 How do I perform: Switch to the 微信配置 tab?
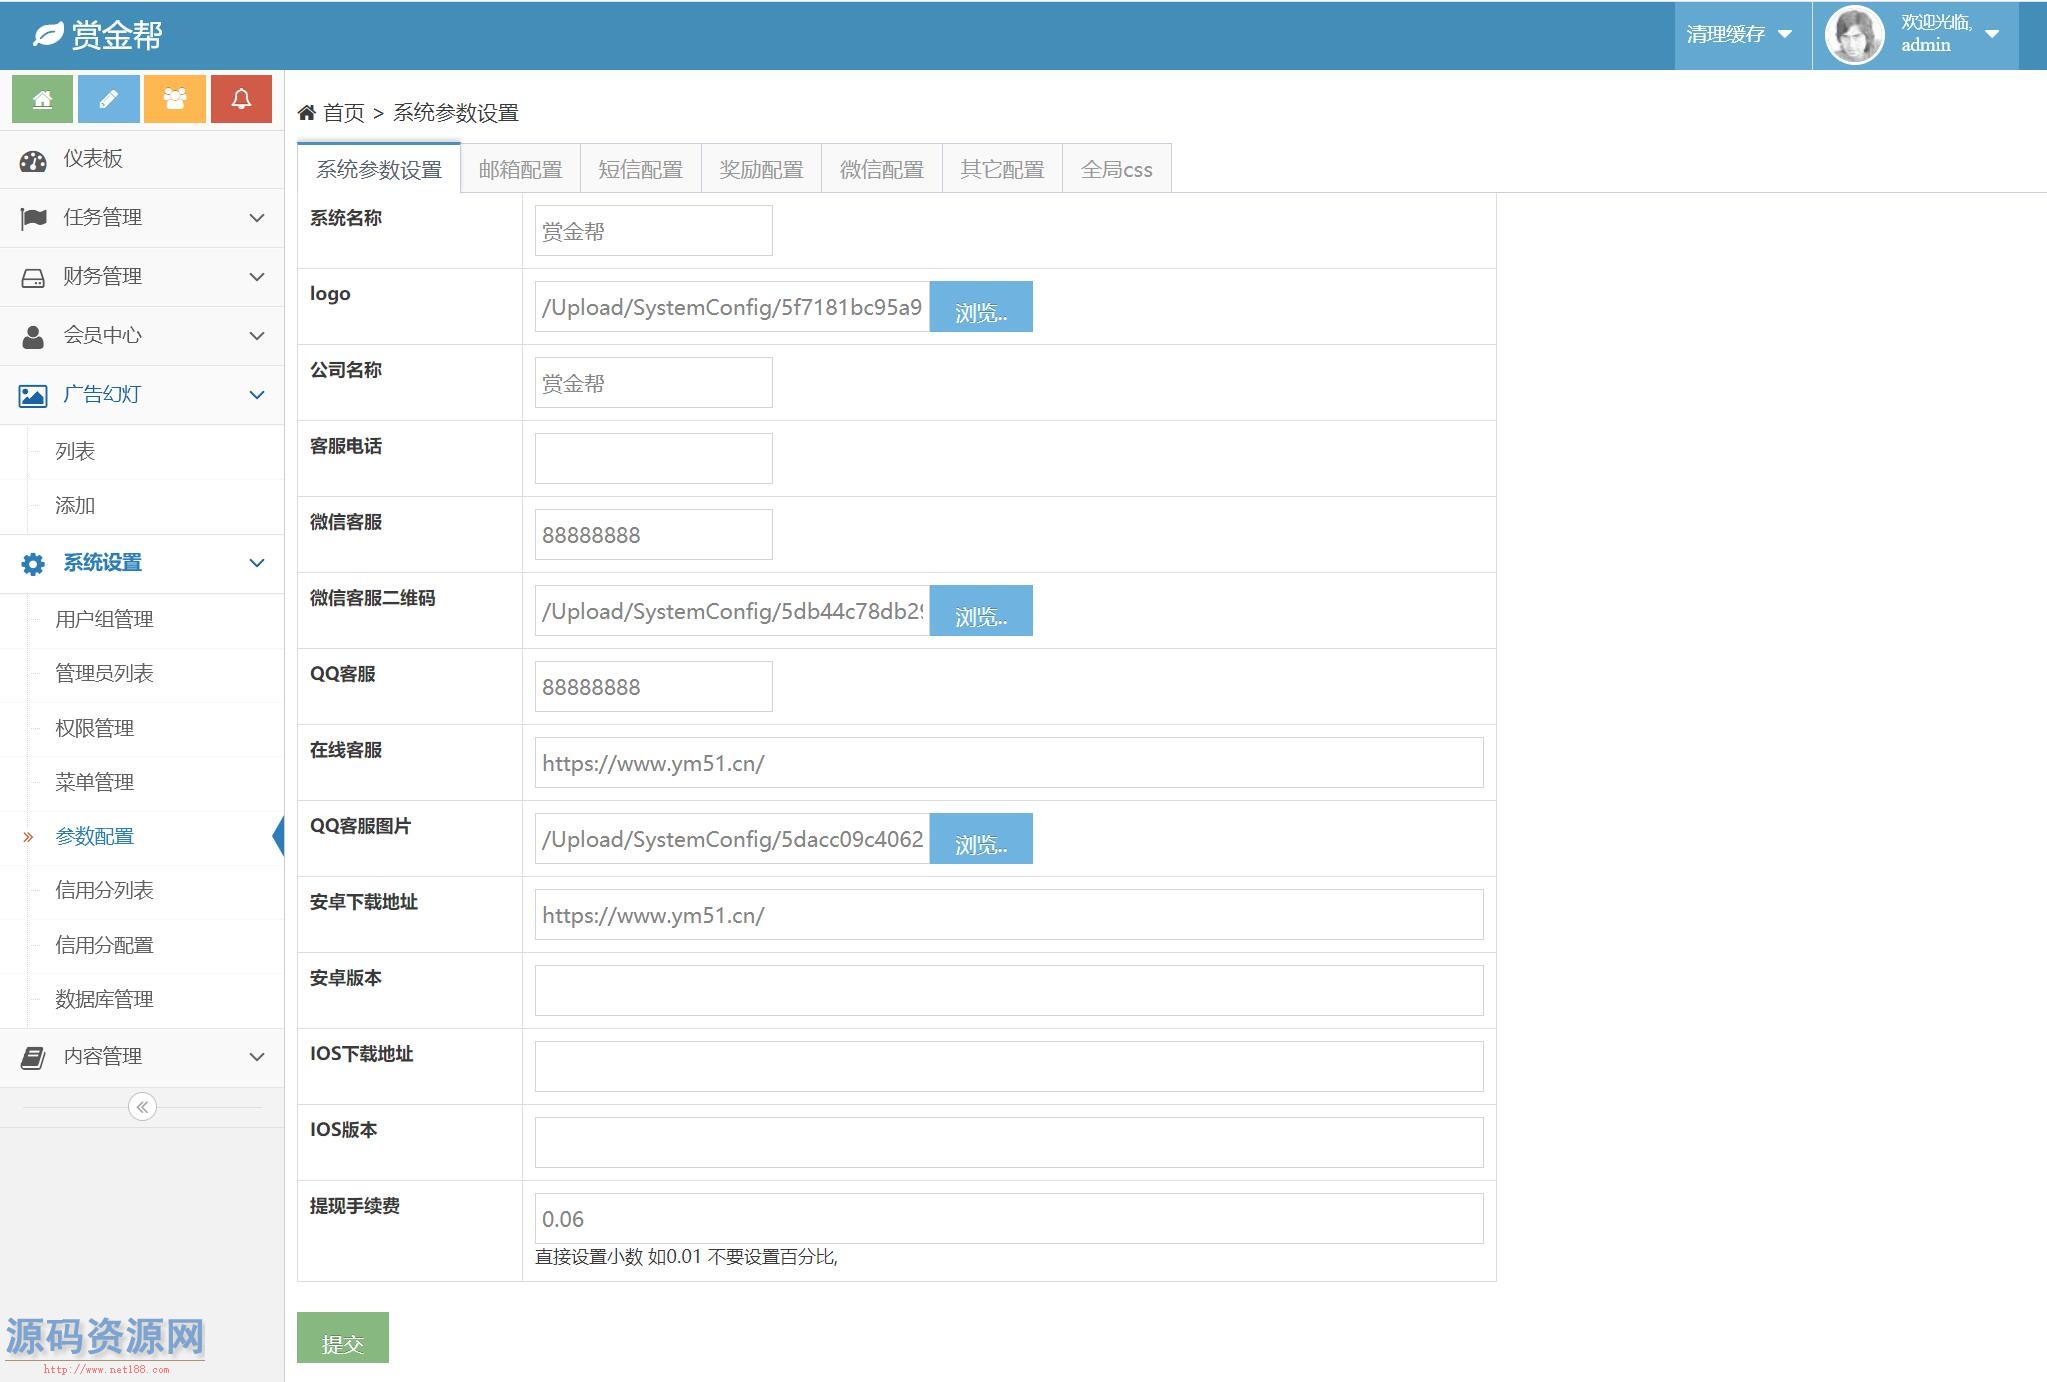[x=881, y=170]
